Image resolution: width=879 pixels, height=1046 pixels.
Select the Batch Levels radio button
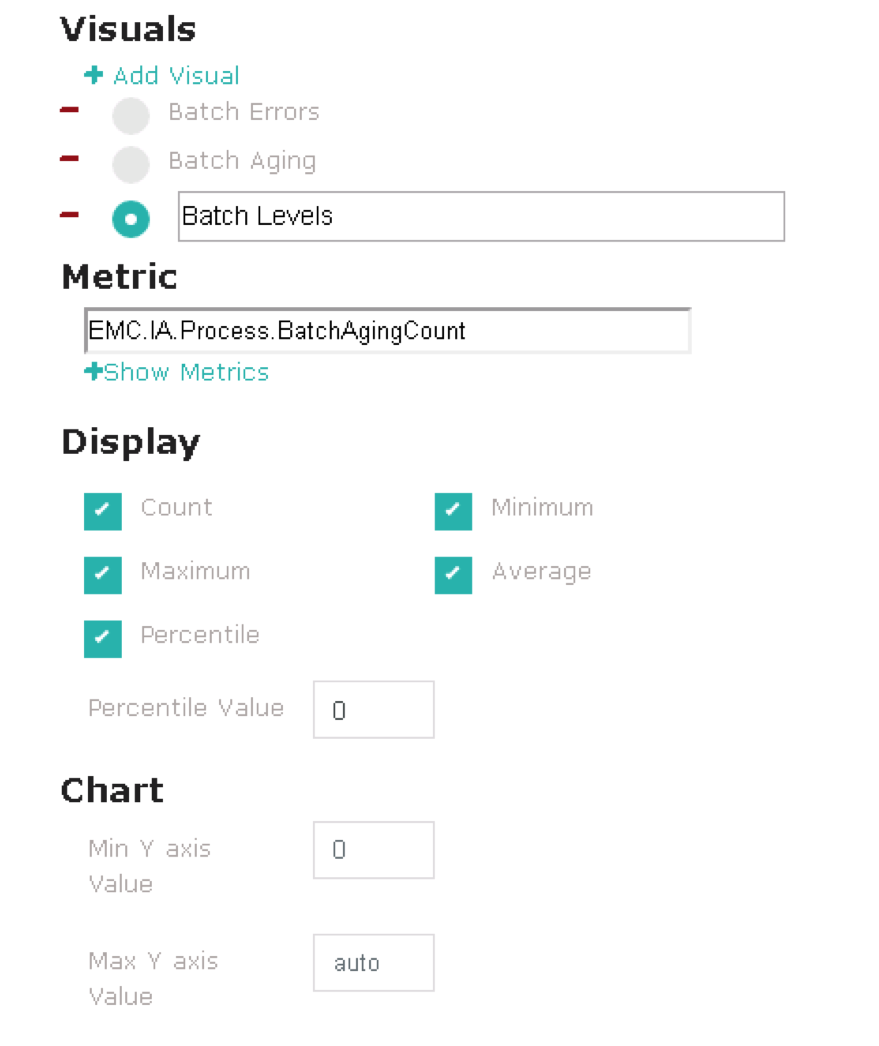[131, 219]
